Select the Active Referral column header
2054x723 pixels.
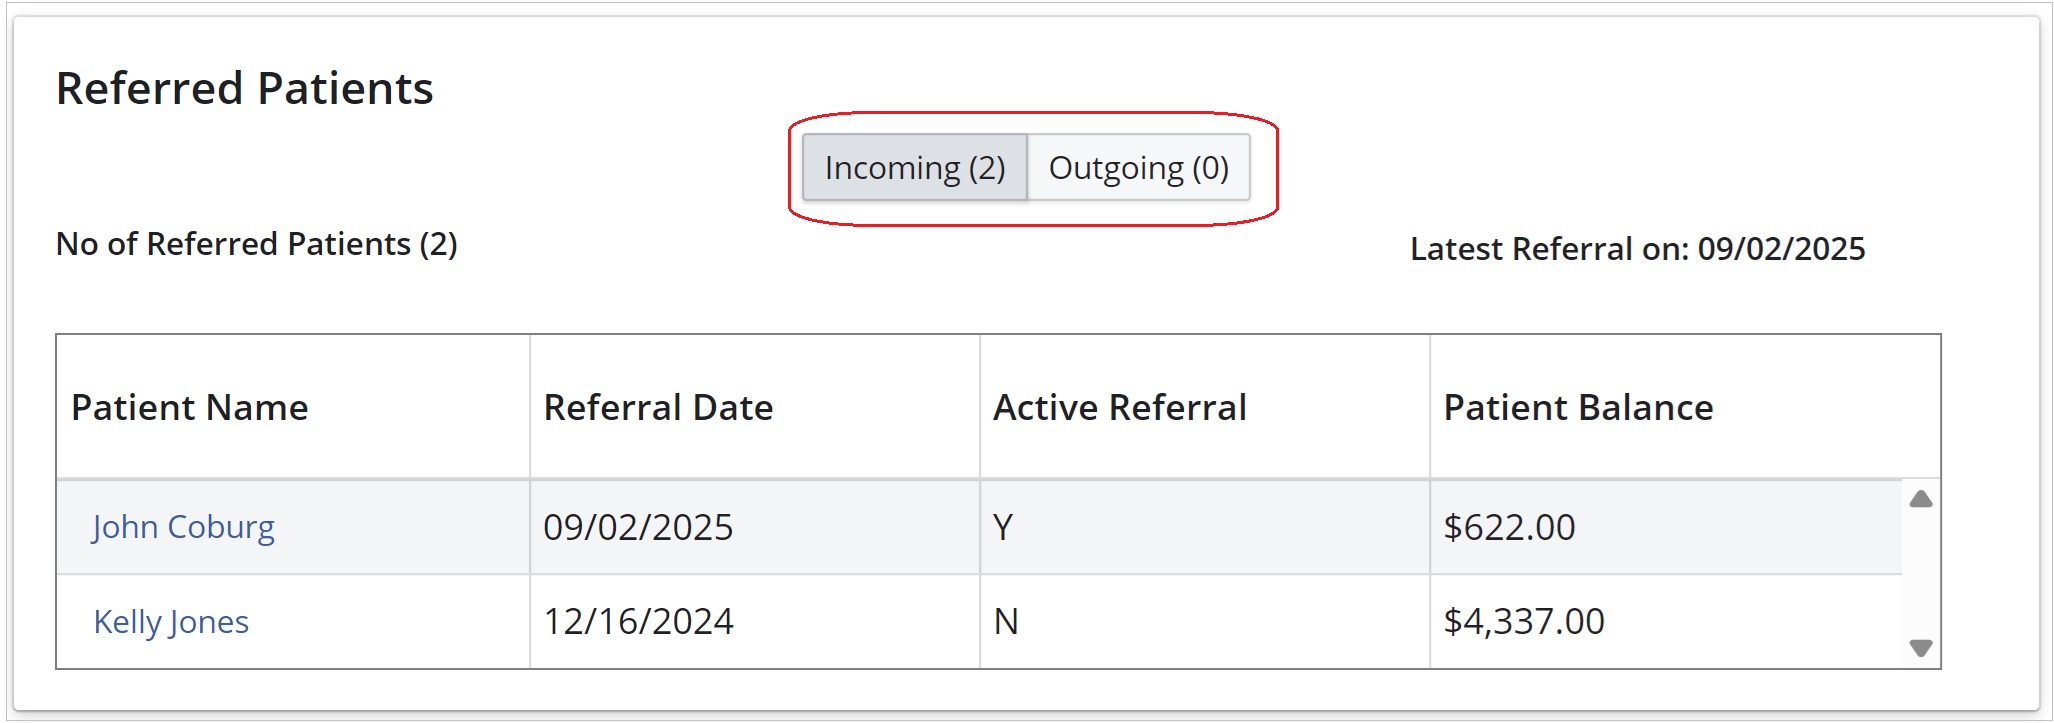coord(1119,408)
